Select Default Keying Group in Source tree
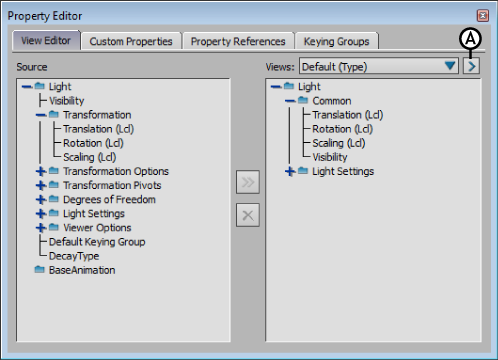 tap(97, 242)
